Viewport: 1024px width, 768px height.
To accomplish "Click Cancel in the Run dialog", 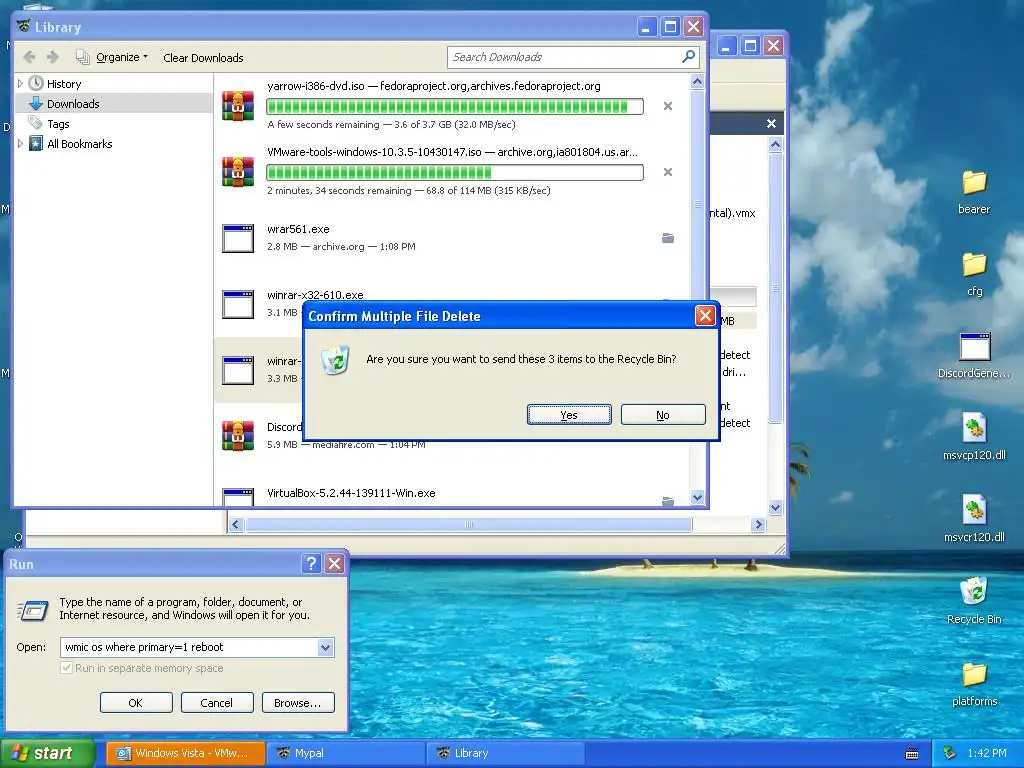I will point(217,703).
